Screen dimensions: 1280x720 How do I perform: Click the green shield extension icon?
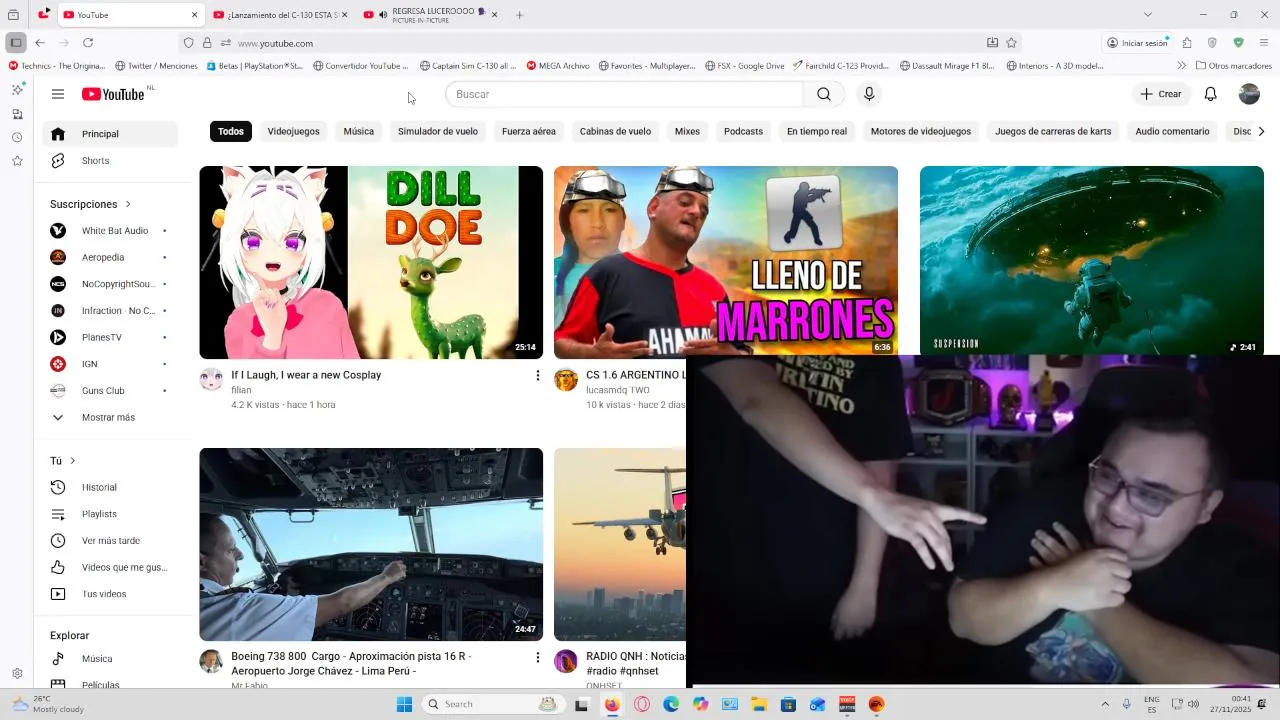tap(1238, 43)
